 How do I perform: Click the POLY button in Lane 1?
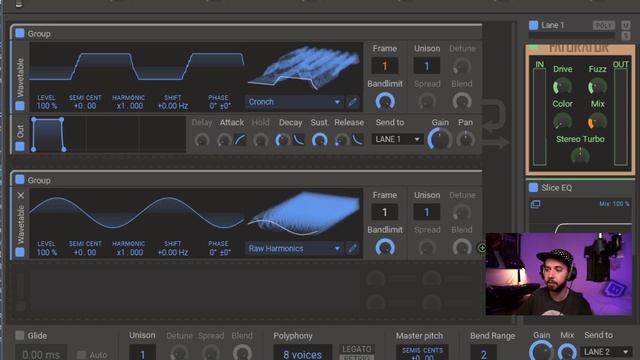pyautogui.click(x=603, y=25)
